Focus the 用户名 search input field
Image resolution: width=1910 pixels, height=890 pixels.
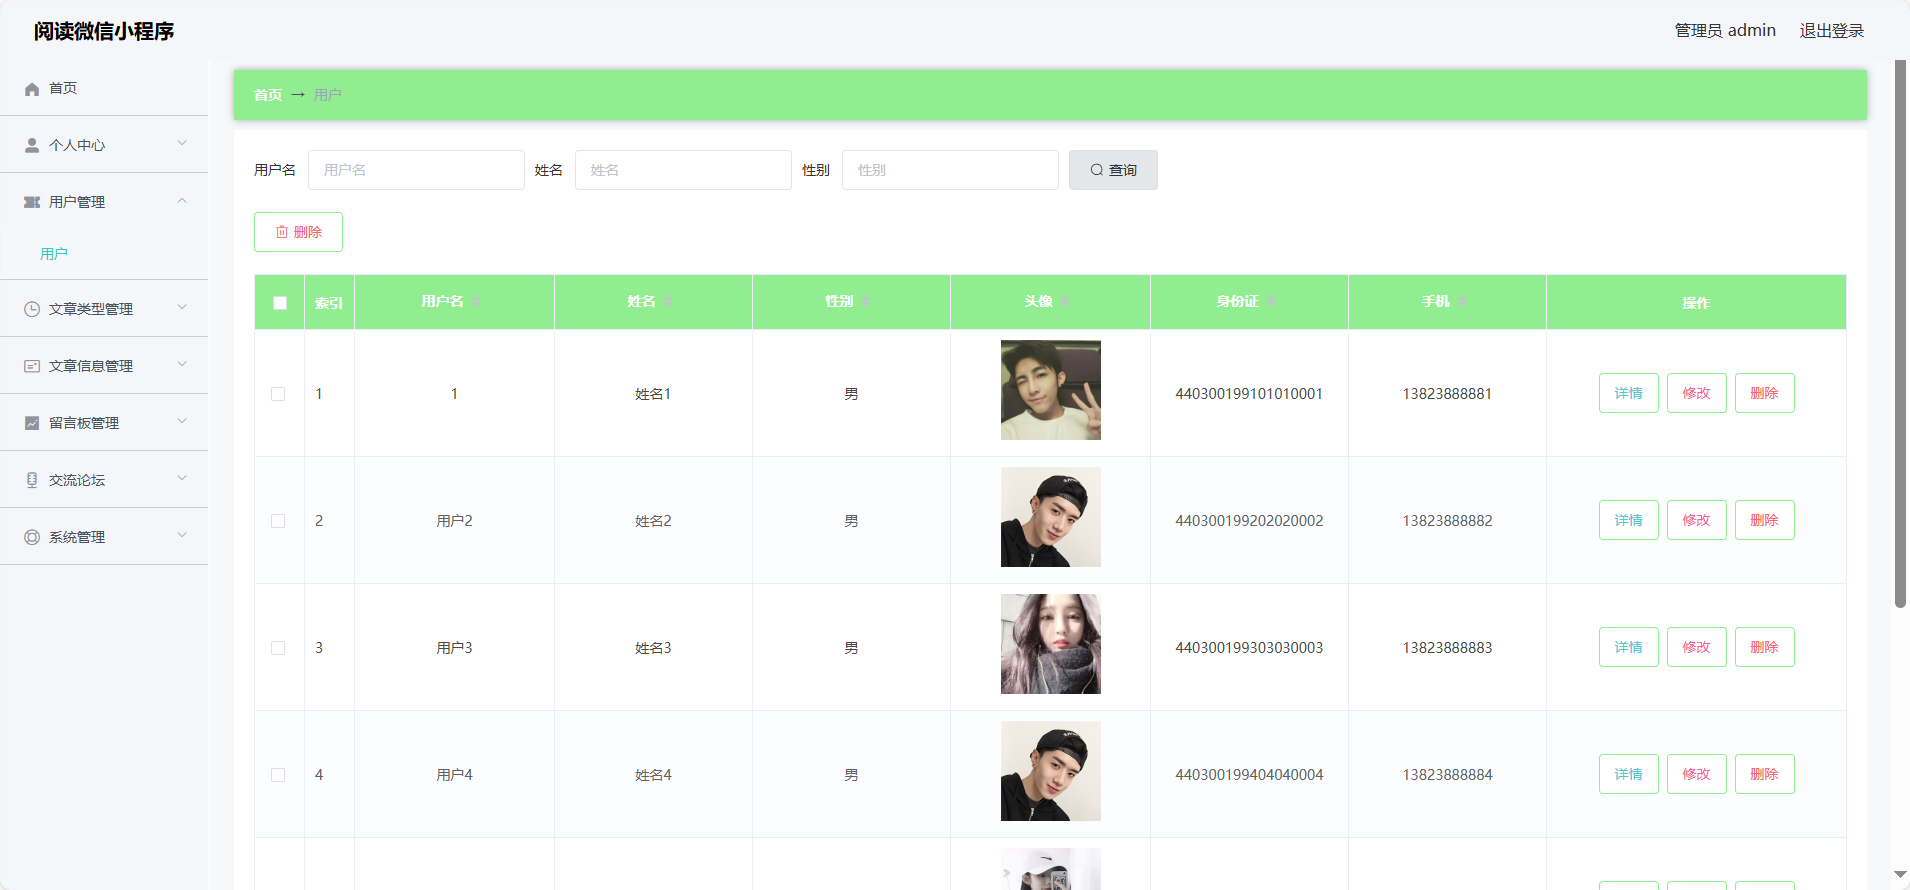pyautogui.click(x=416, y=170)
